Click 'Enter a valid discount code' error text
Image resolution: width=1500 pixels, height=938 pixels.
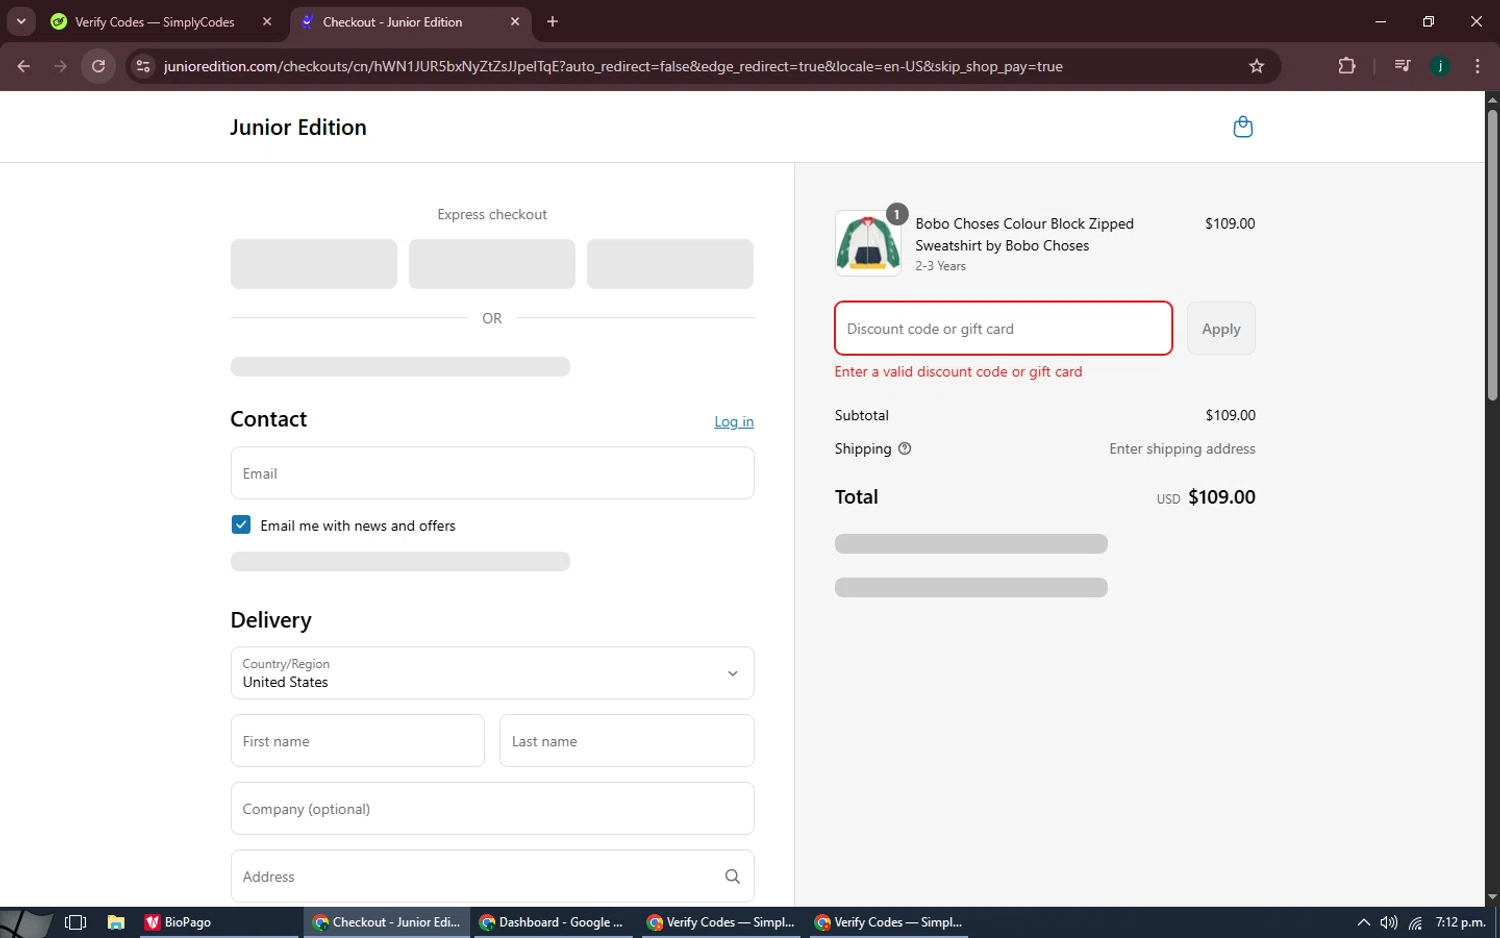click(x=958, y=372)
